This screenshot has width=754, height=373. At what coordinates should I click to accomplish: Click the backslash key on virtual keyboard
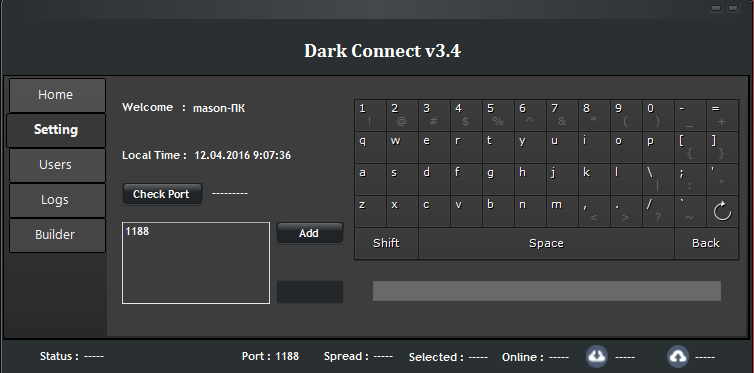658,179
